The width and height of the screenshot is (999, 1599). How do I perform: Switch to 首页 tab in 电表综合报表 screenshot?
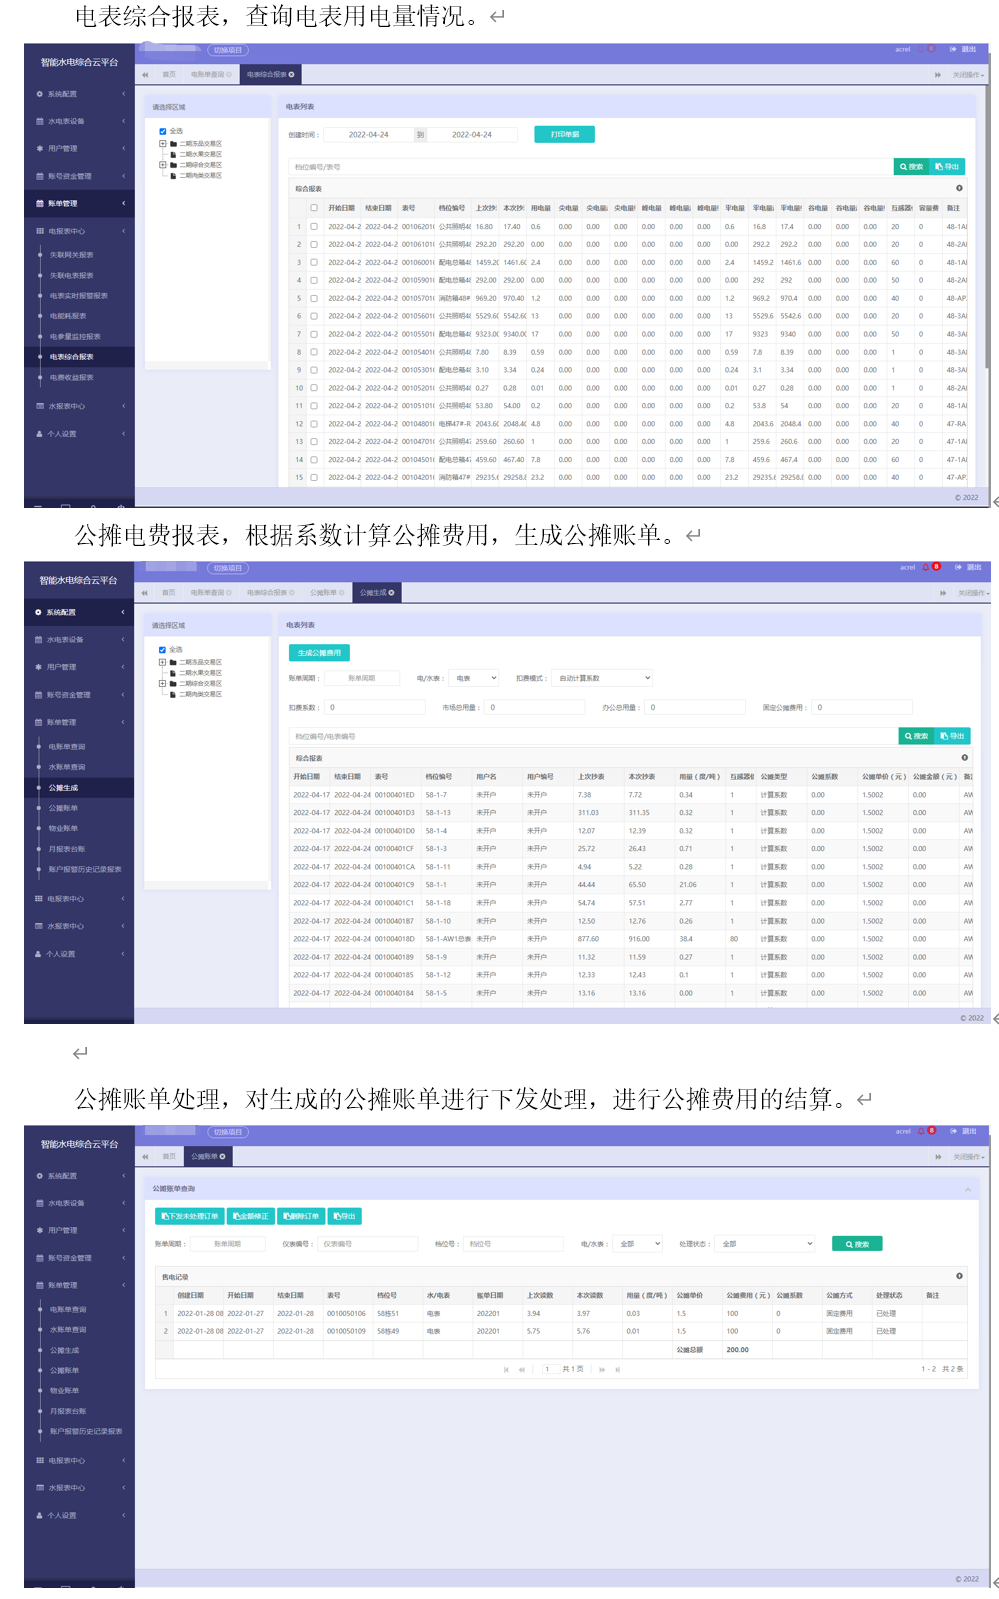pos(169,75)
